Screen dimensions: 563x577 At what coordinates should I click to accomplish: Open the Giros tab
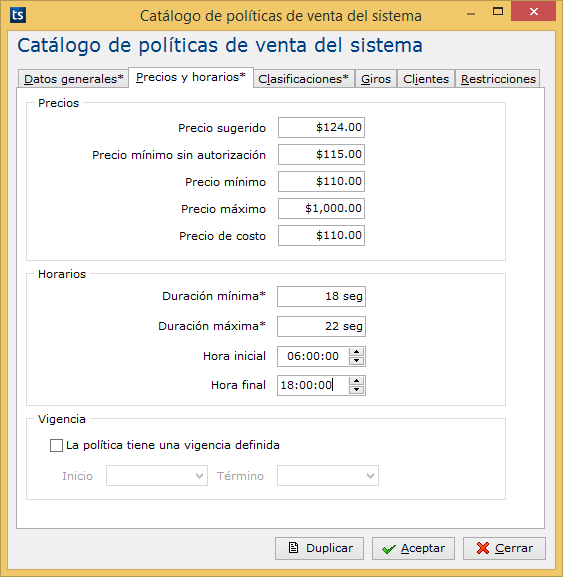point(376,79)
